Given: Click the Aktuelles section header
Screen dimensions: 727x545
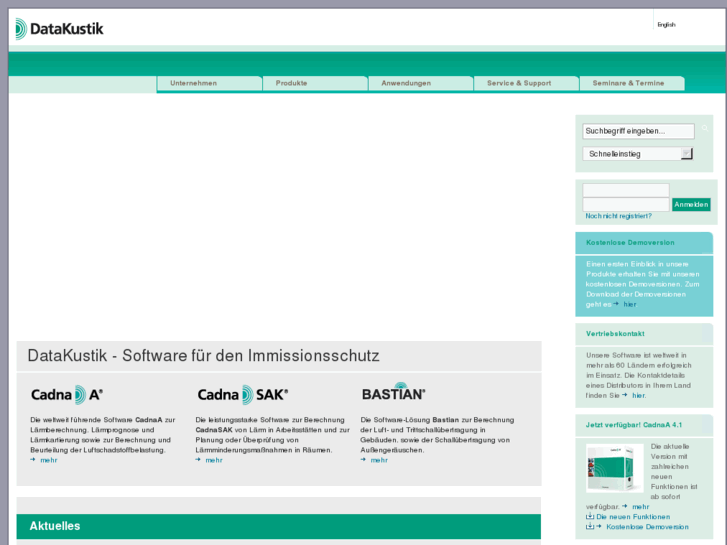Looking at the screenshot, I should point(279,526).
